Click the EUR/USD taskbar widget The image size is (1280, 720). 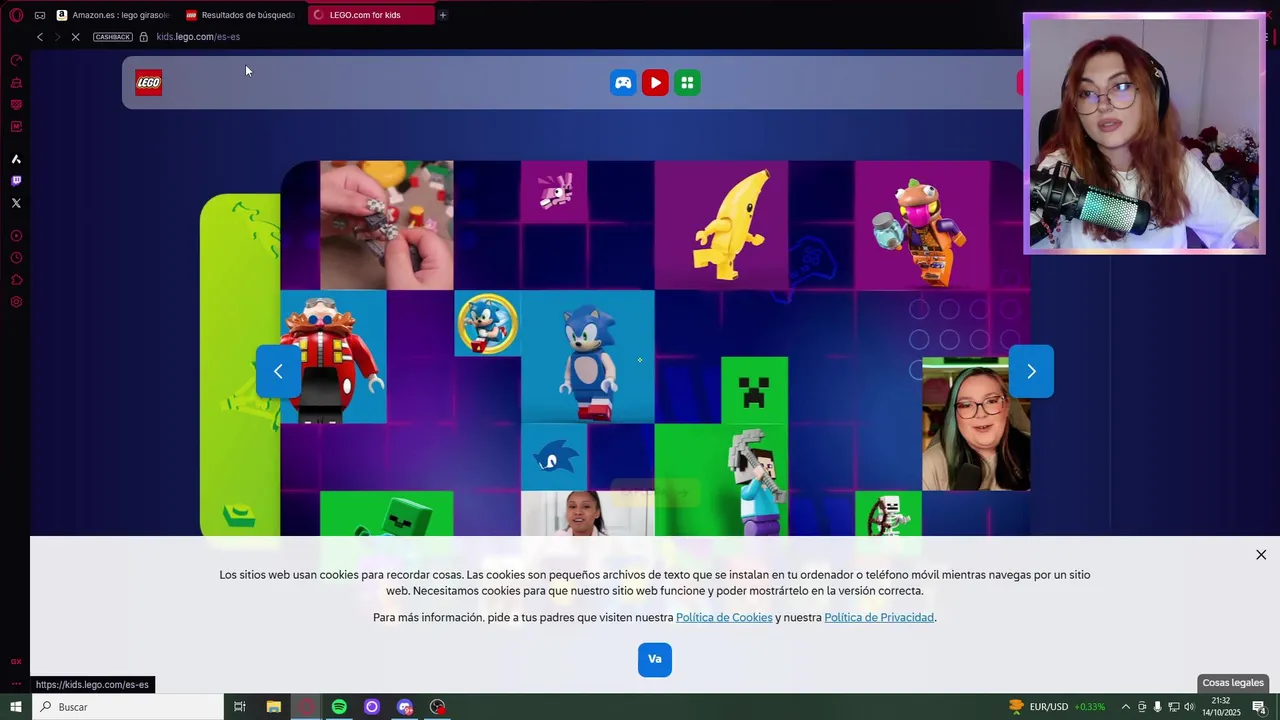pyautogui.click(x=1057, y=707)
